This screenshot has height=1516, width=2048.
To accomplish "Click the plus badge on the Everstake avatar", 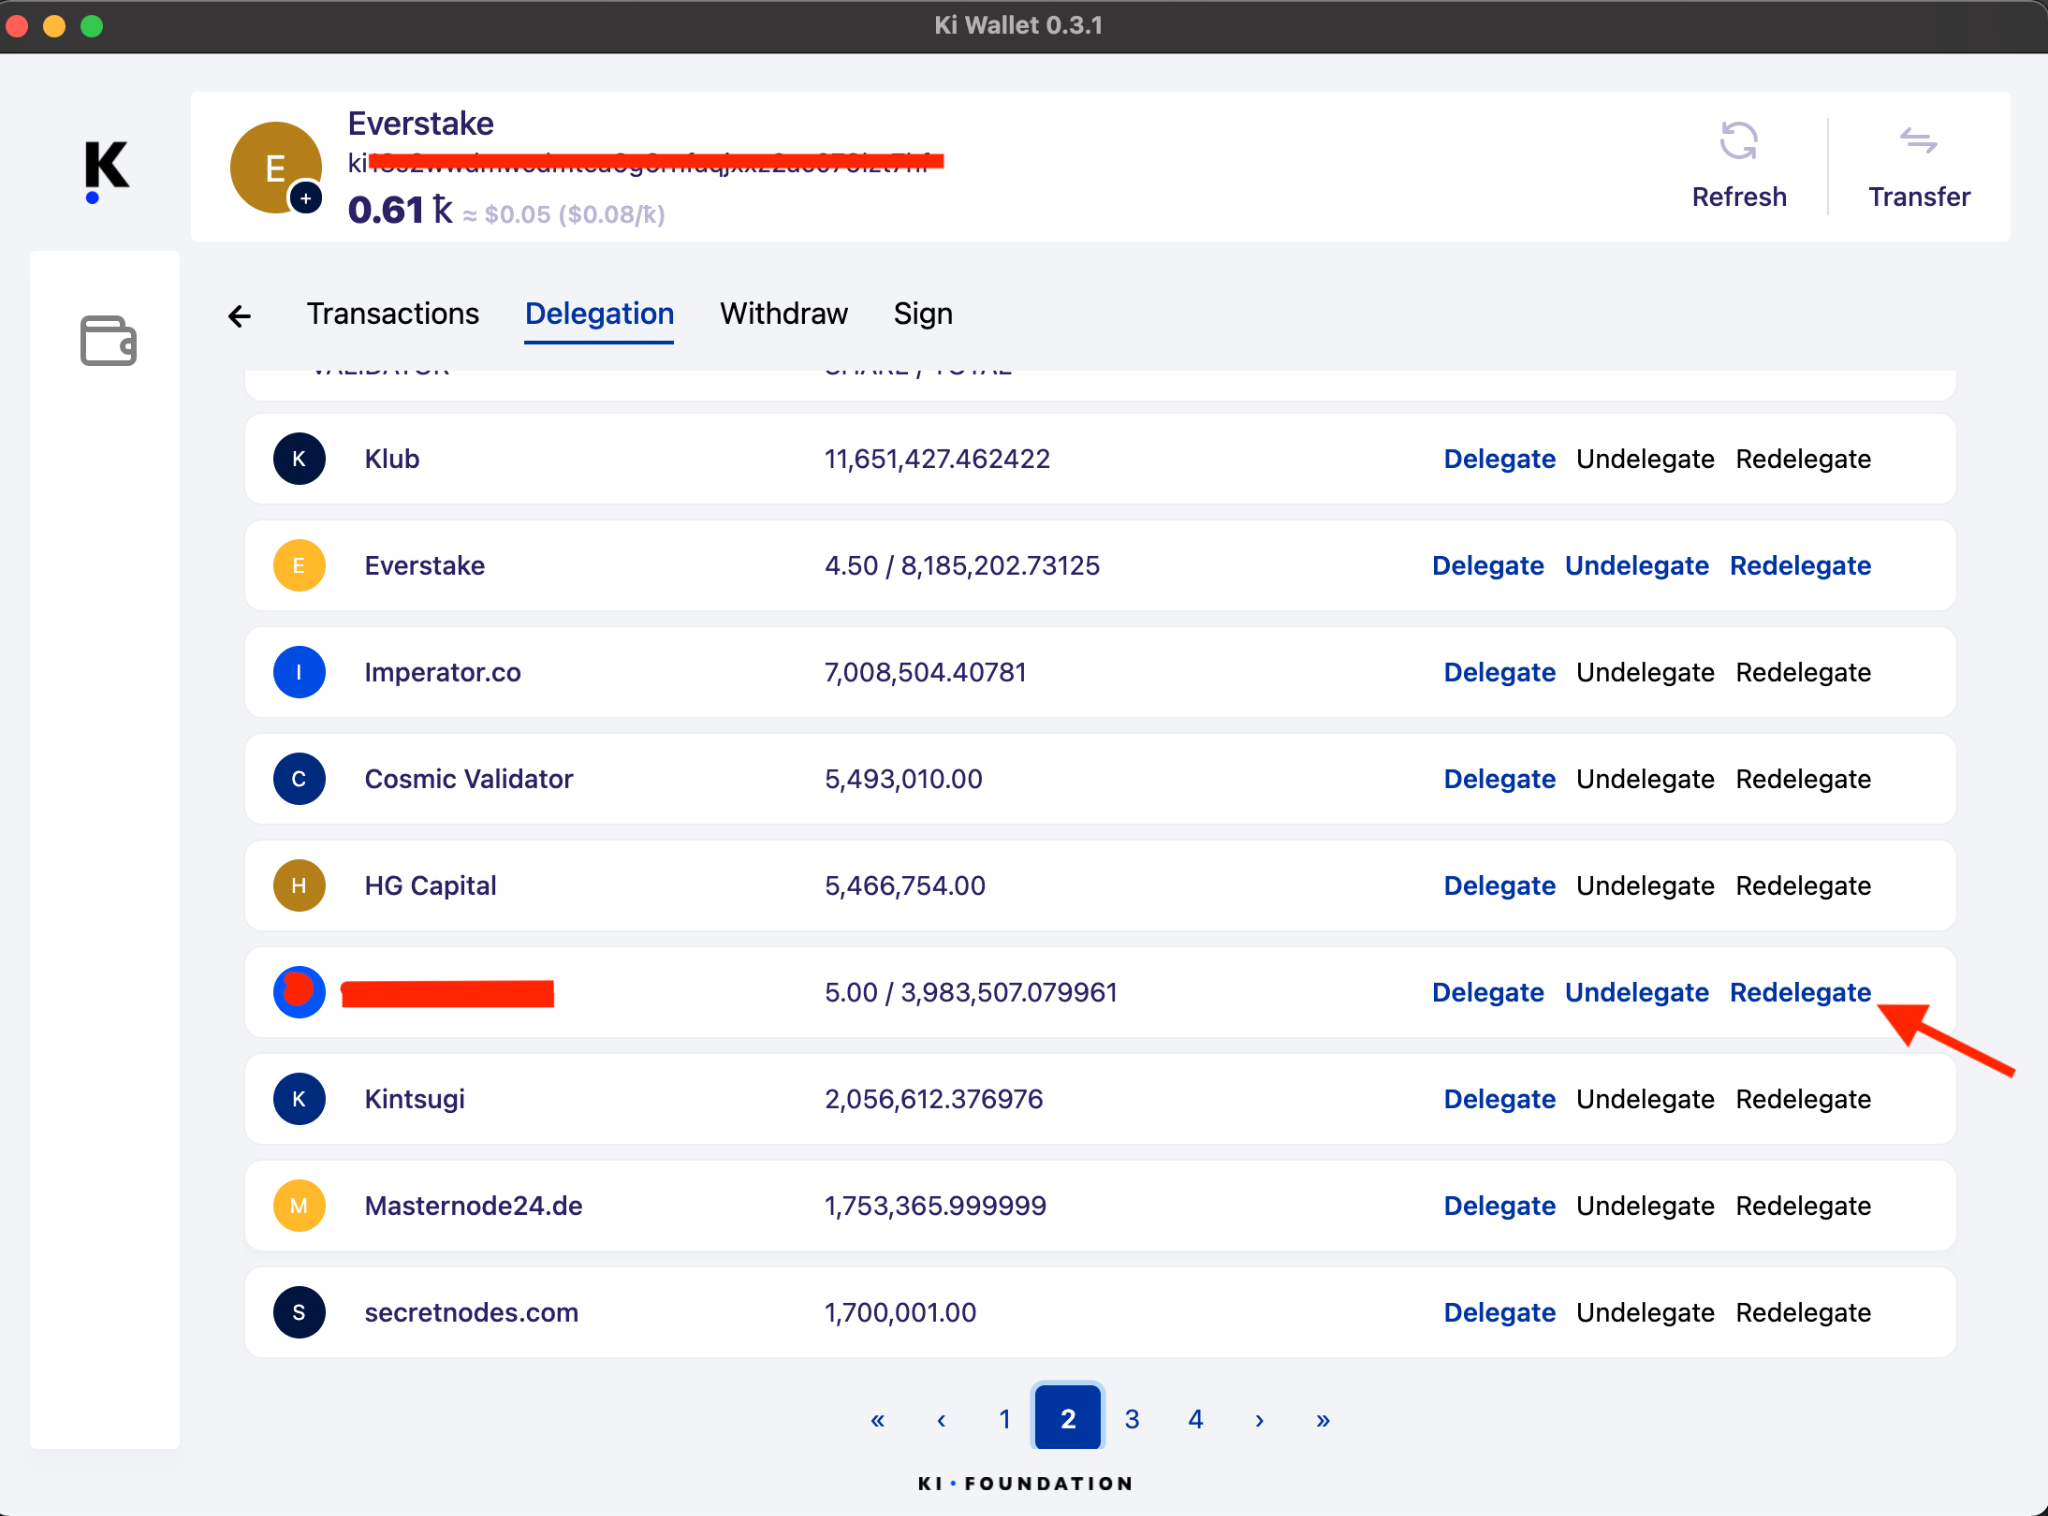I will click(x=306, y=198).
